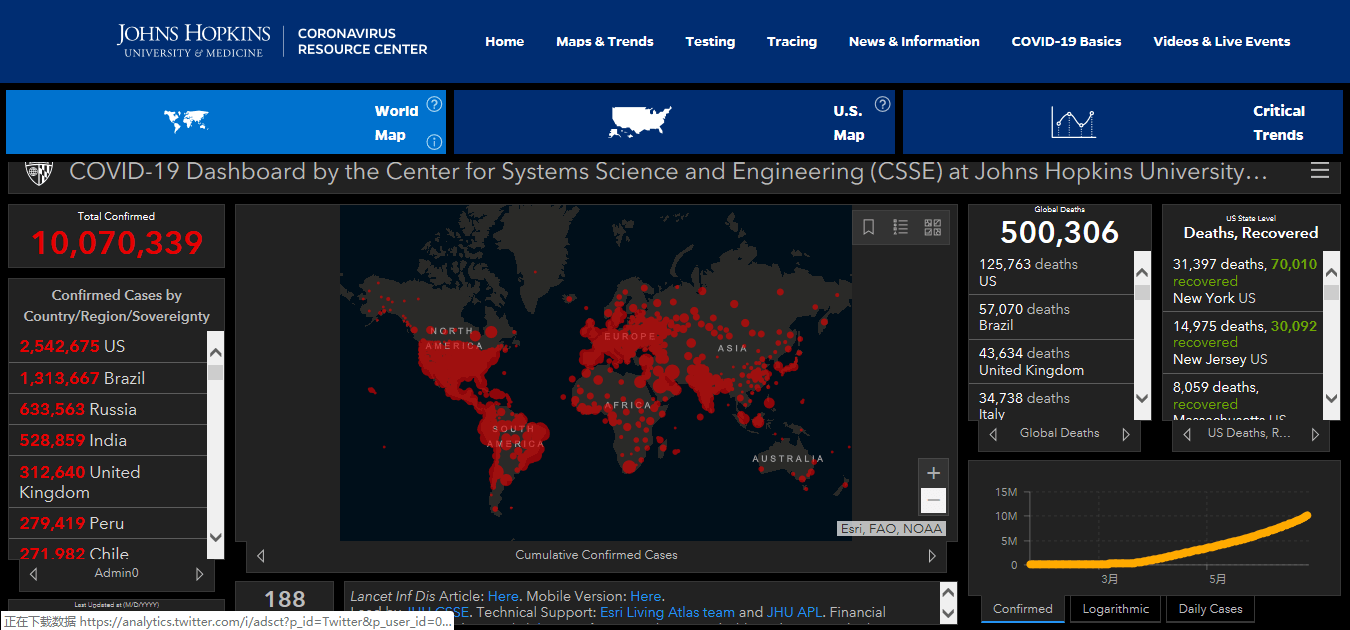Open the Mobile Version Here link

point(646,596)
